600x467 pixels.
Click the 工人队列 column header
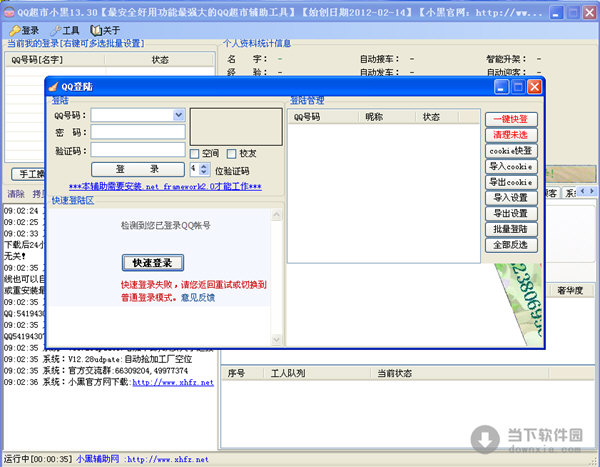pos(317,373)
